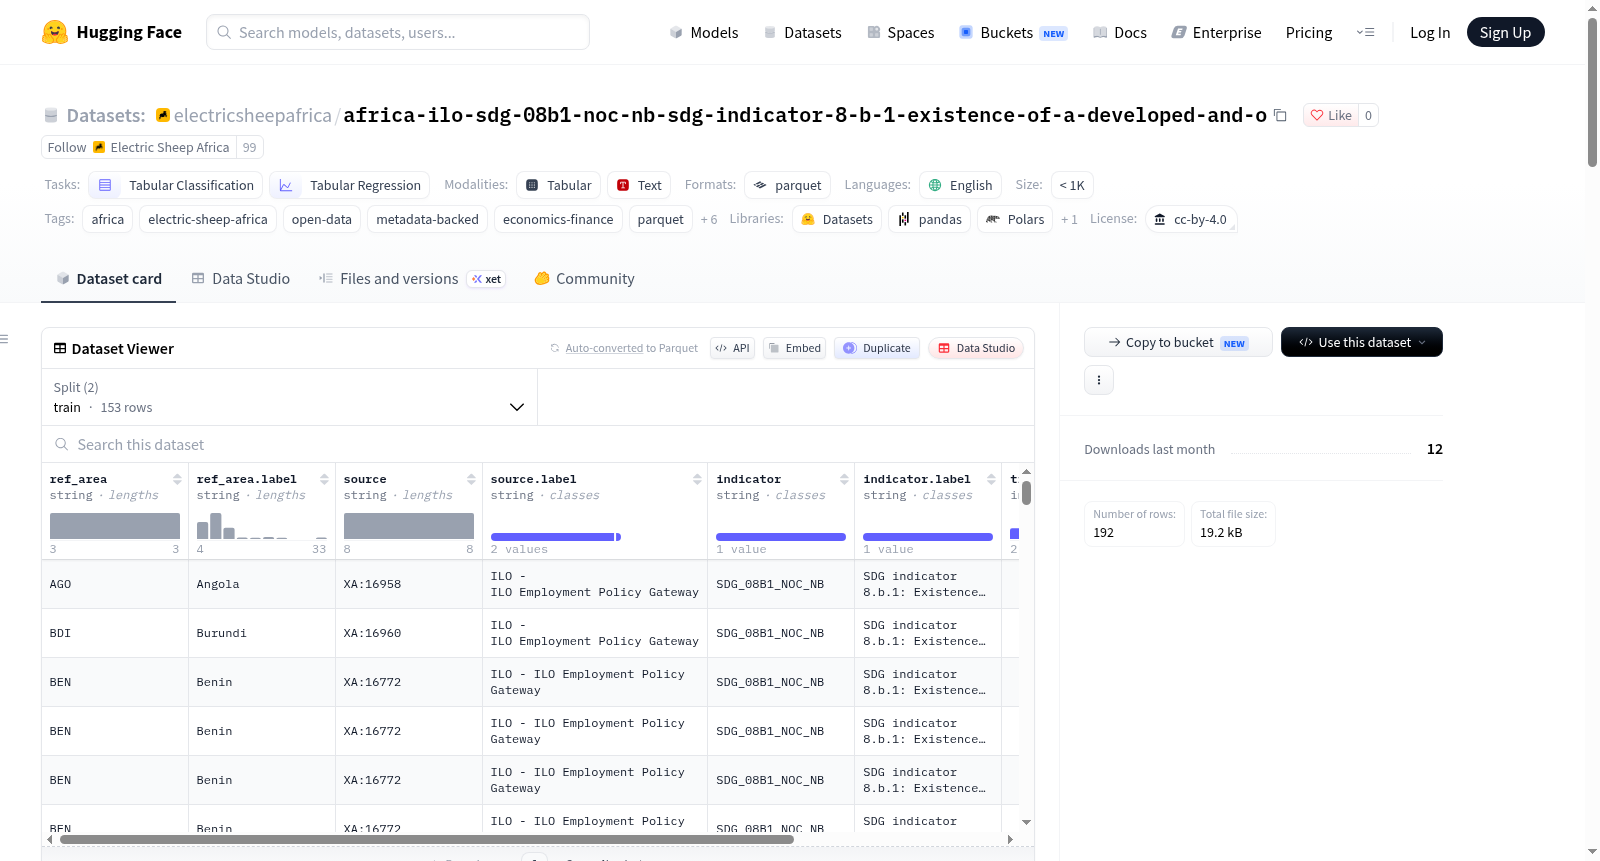Open the Pricing page

tap(1309, 32)
